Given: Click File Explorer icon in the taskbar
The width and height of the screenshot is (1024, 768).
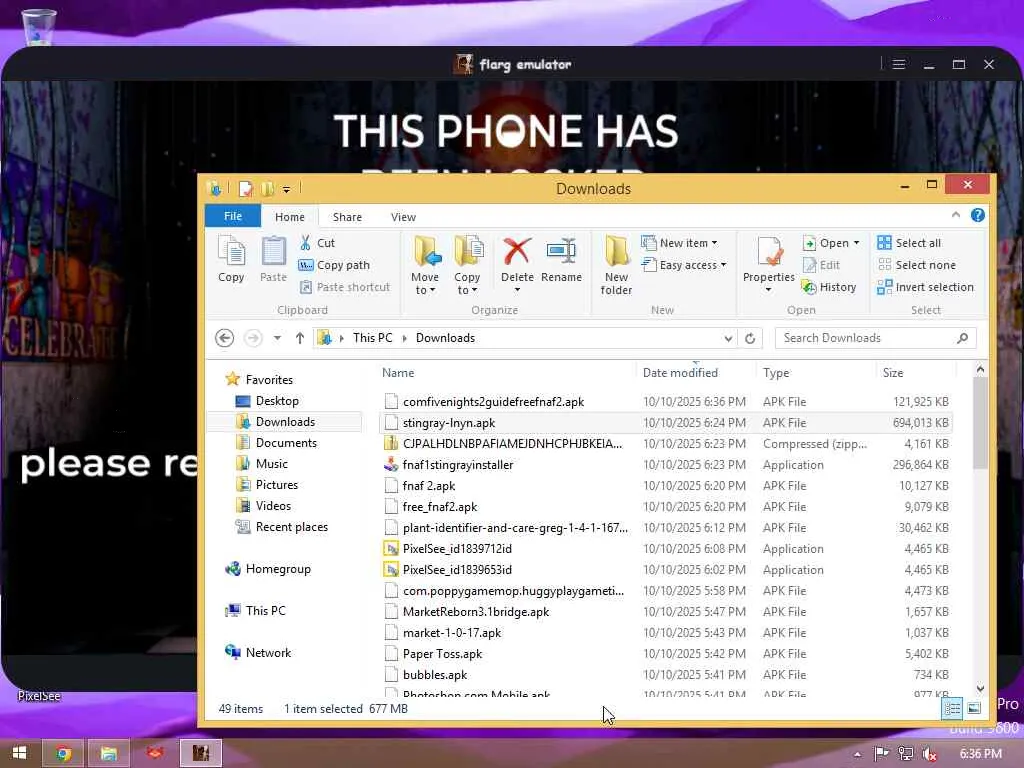Looking at the screenshot, I should pos(109,754).
